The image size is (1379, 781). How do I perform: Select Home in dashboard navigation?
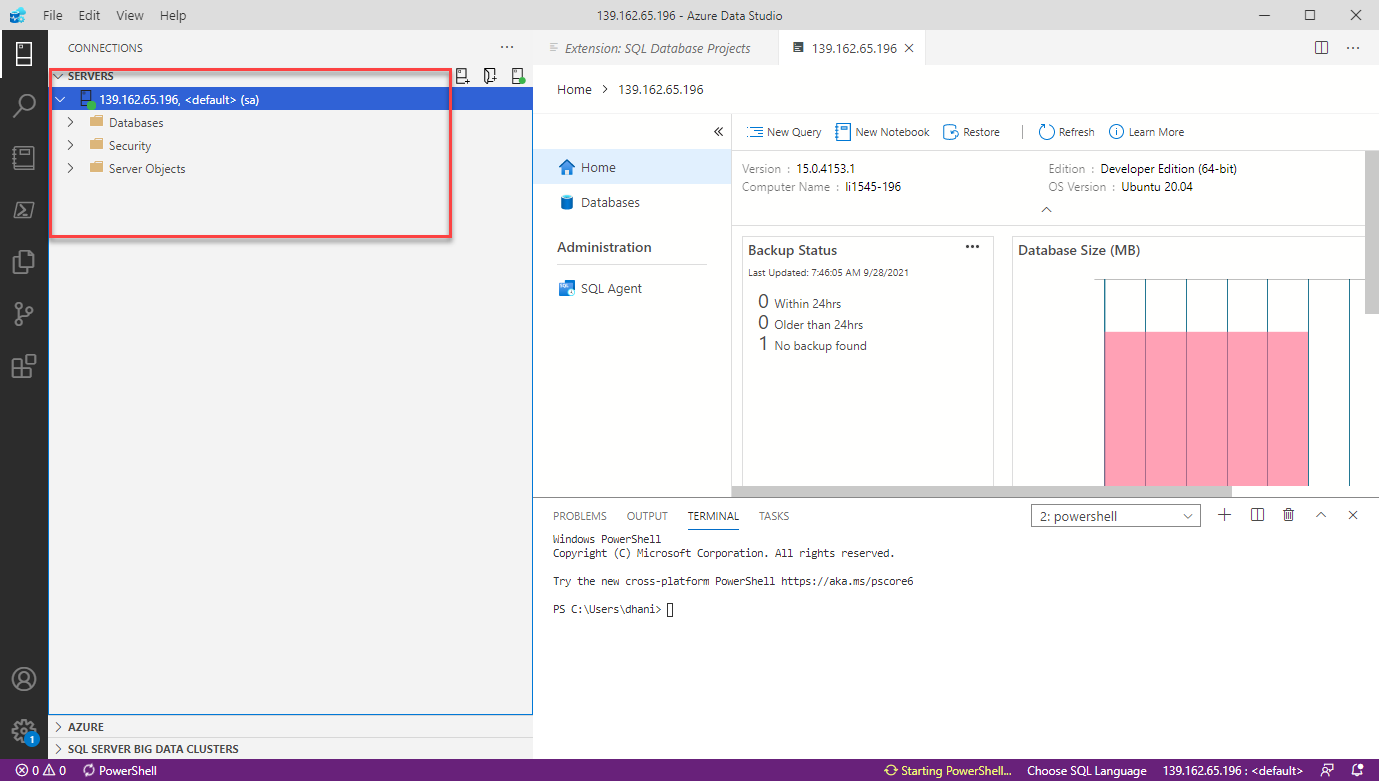pos(633,167)
